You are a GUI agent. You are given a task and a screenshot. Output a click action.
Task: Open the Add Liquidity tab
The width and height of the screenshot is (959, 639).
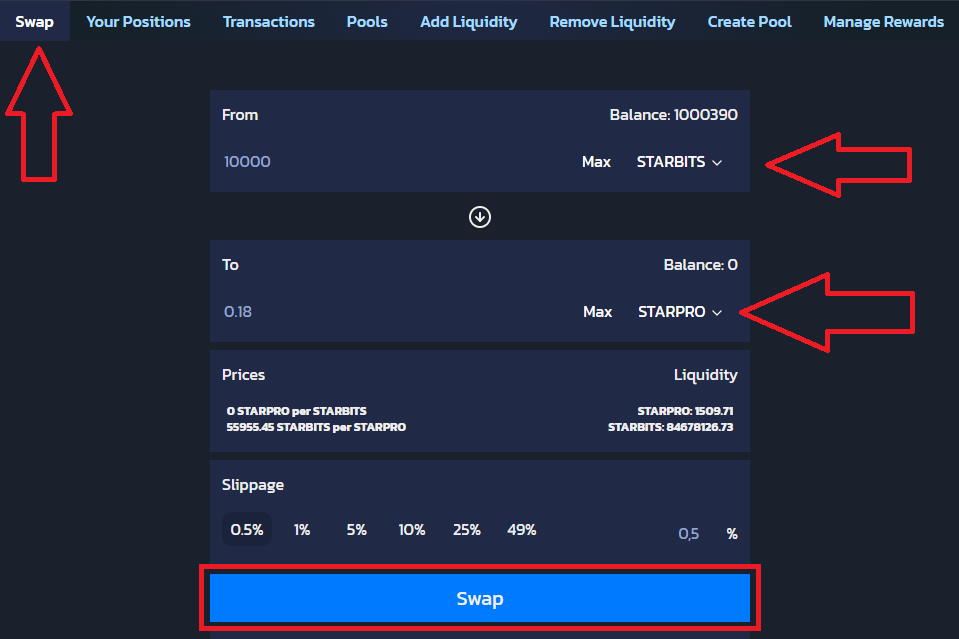(468, 21)
